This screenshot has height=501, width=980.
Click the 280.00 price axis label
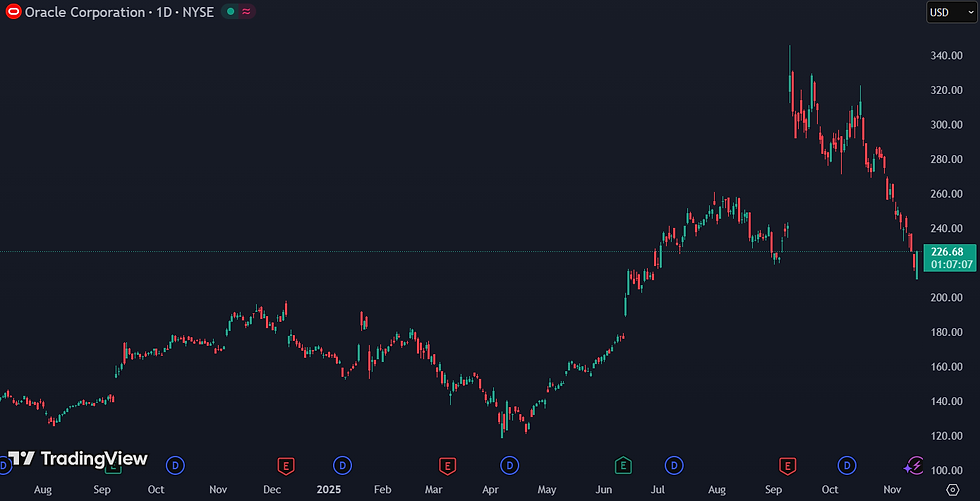pyautogui.click(x=945, y=159)
